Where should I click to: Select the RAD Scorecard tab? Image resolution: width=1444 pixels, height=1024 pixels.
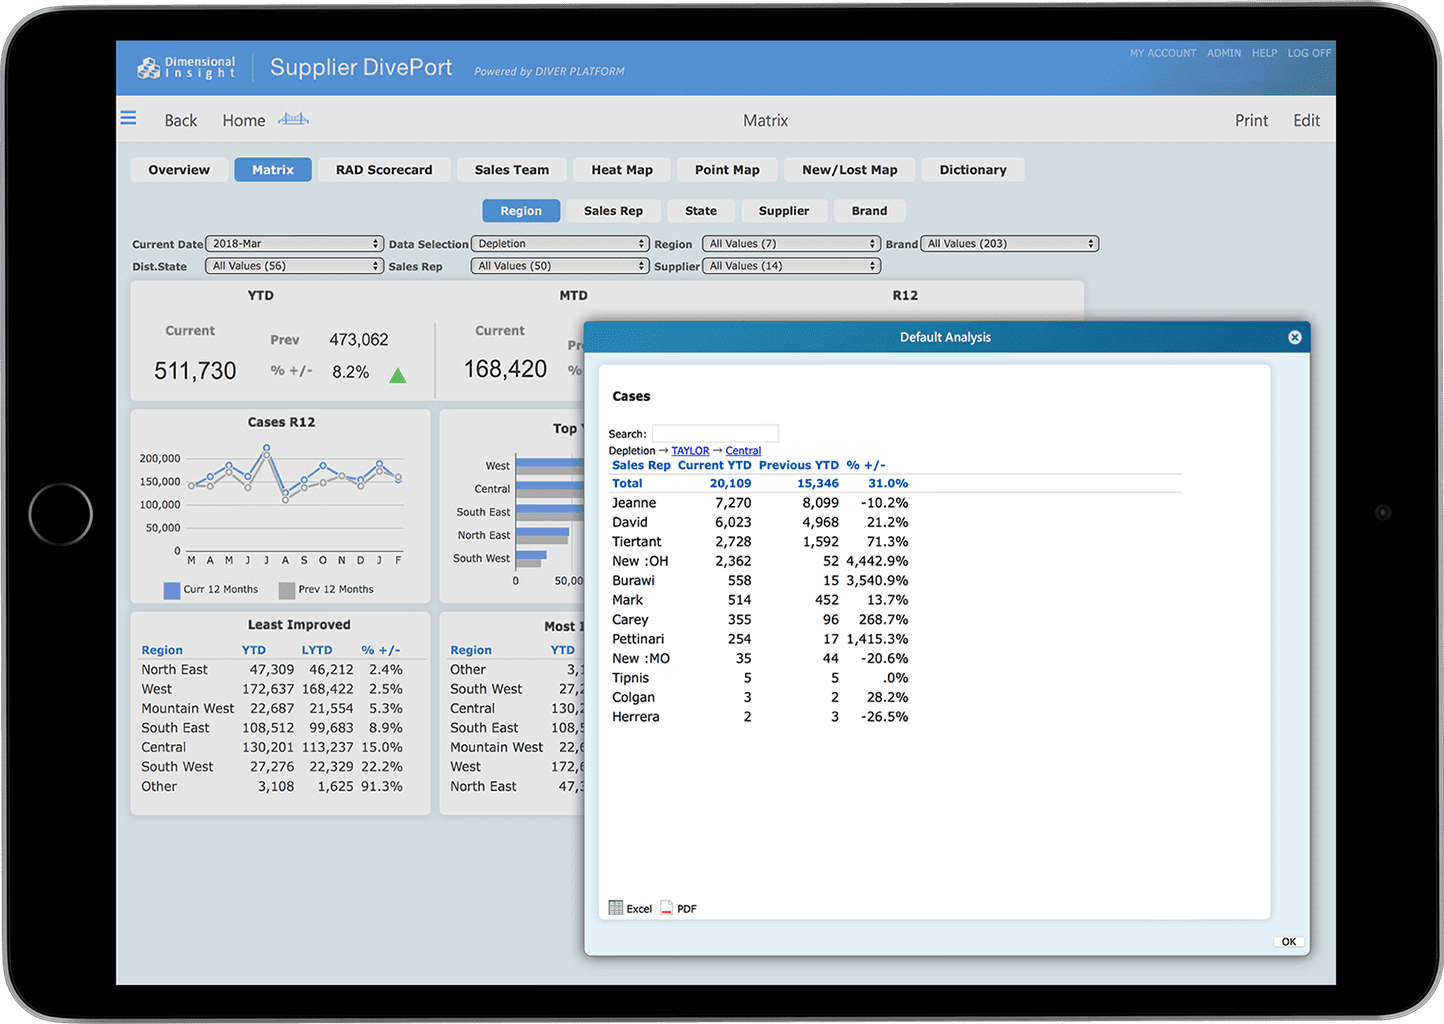[384, 170]
